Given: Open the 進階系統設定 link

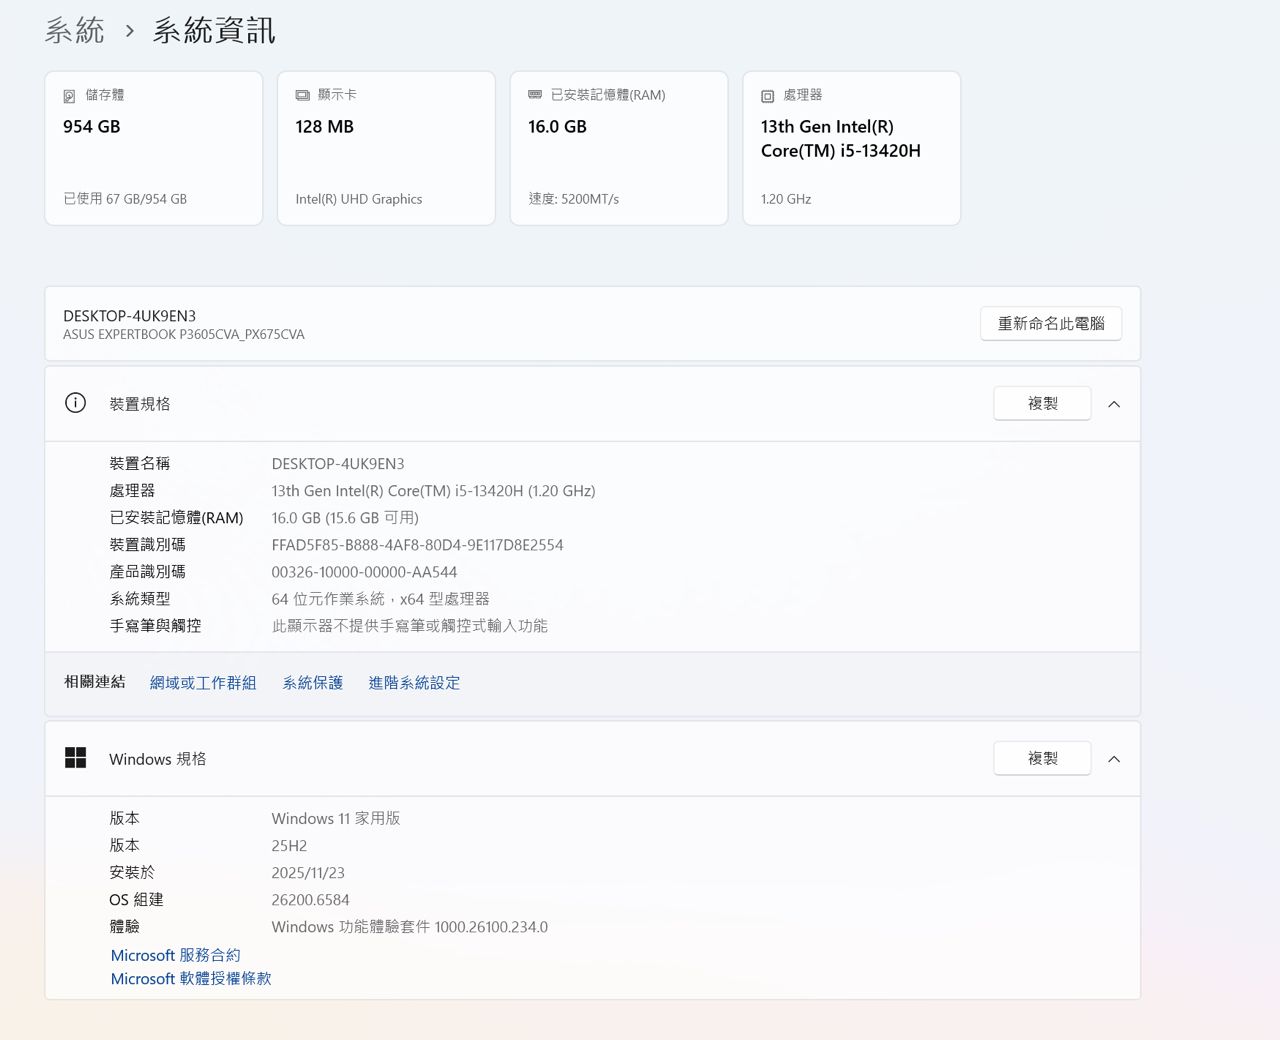Looking at the screenshot, I should (x=414, y=683).
